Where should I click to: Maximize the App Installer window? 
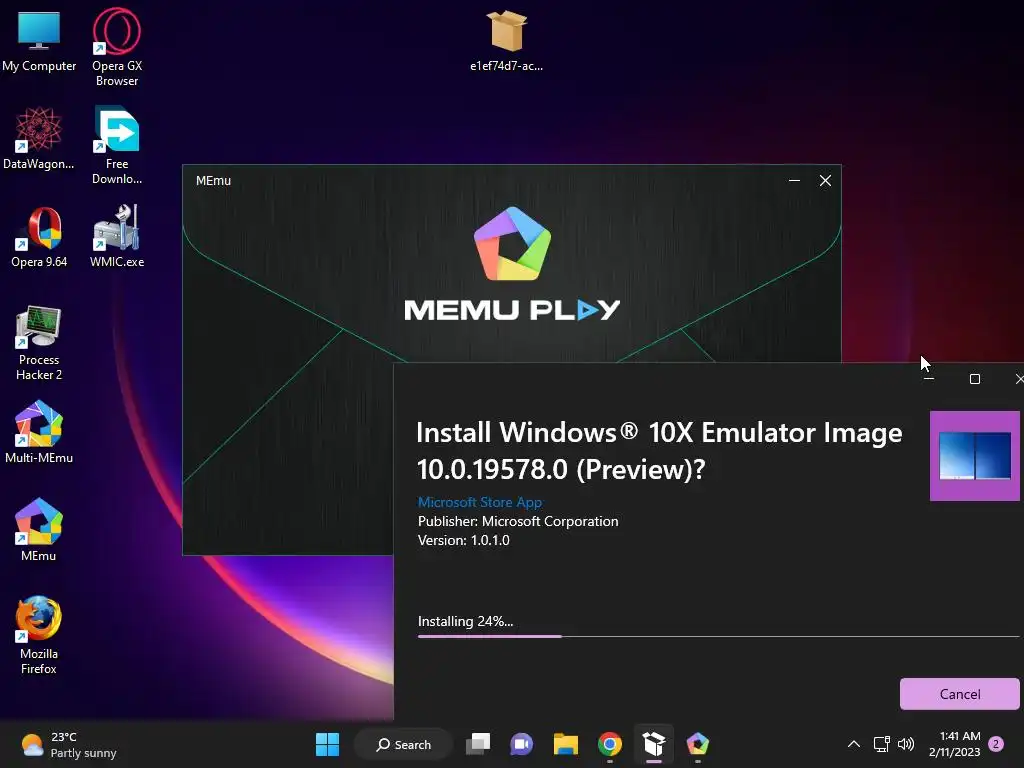coord(974,379)
